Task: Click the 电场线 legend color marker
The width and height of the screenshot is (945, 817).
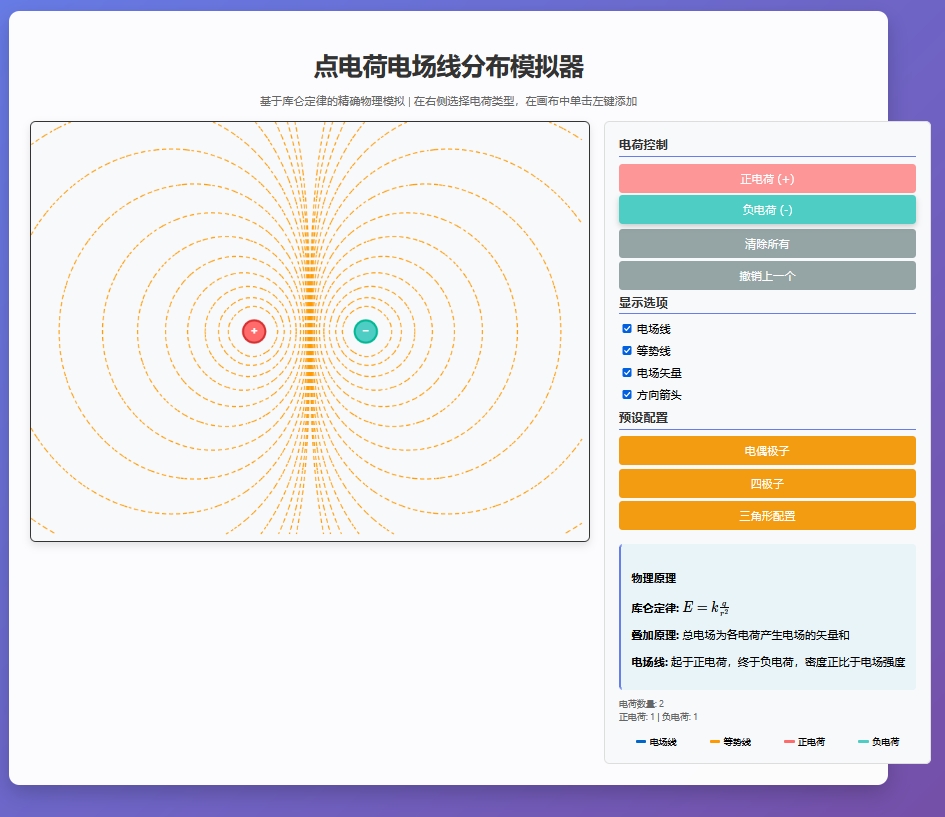Action: point(641,742)
